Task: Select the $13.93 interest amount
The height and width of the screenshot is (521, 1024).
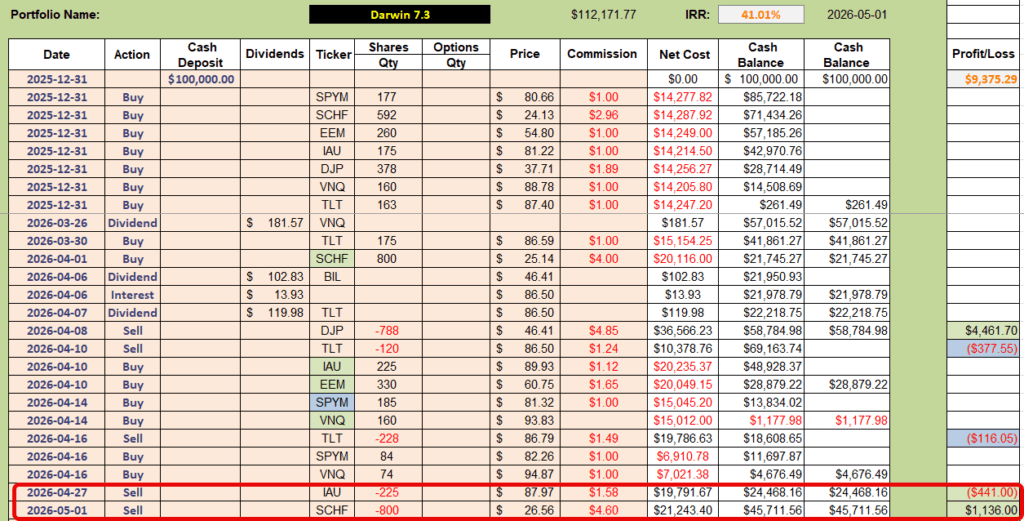Action: tap(275, 294)
